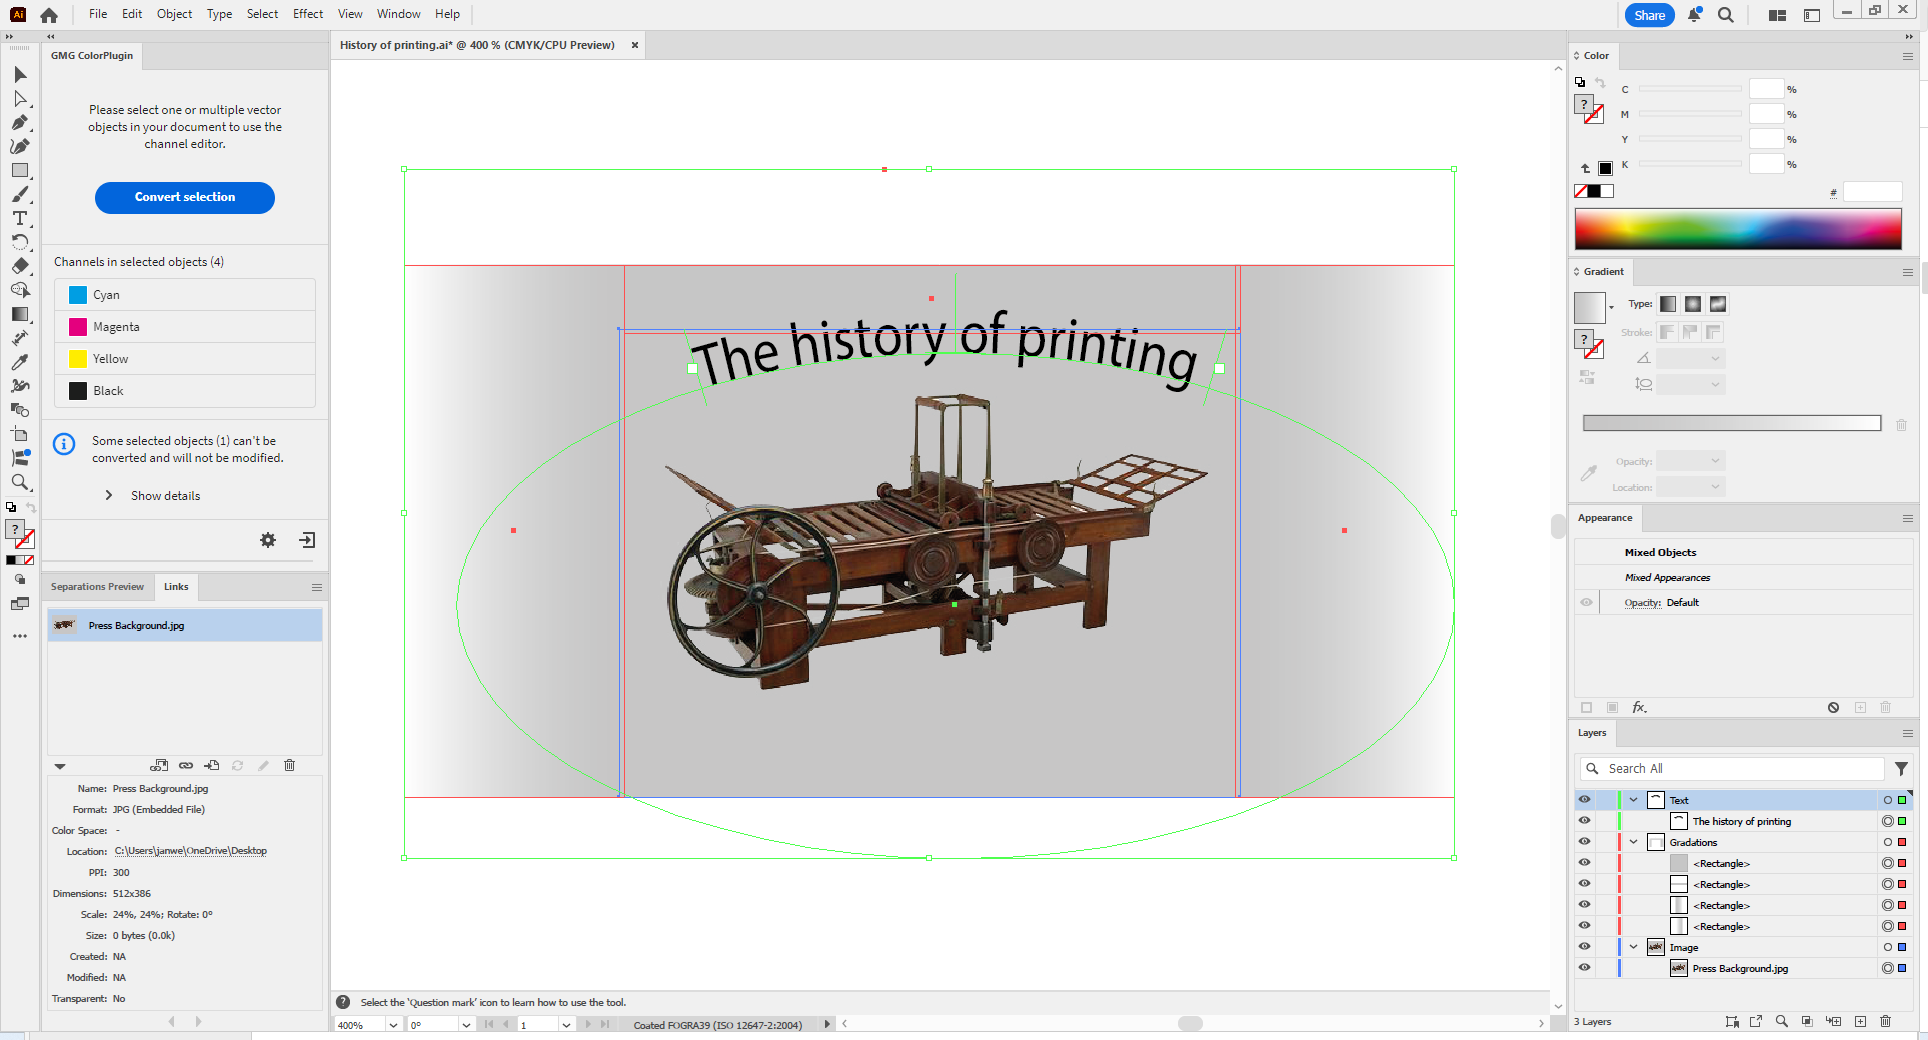Set gradient type to radial
Image resolution: width=1928 pixels, height=1040 pixels.
click(x=1693, y=304)
